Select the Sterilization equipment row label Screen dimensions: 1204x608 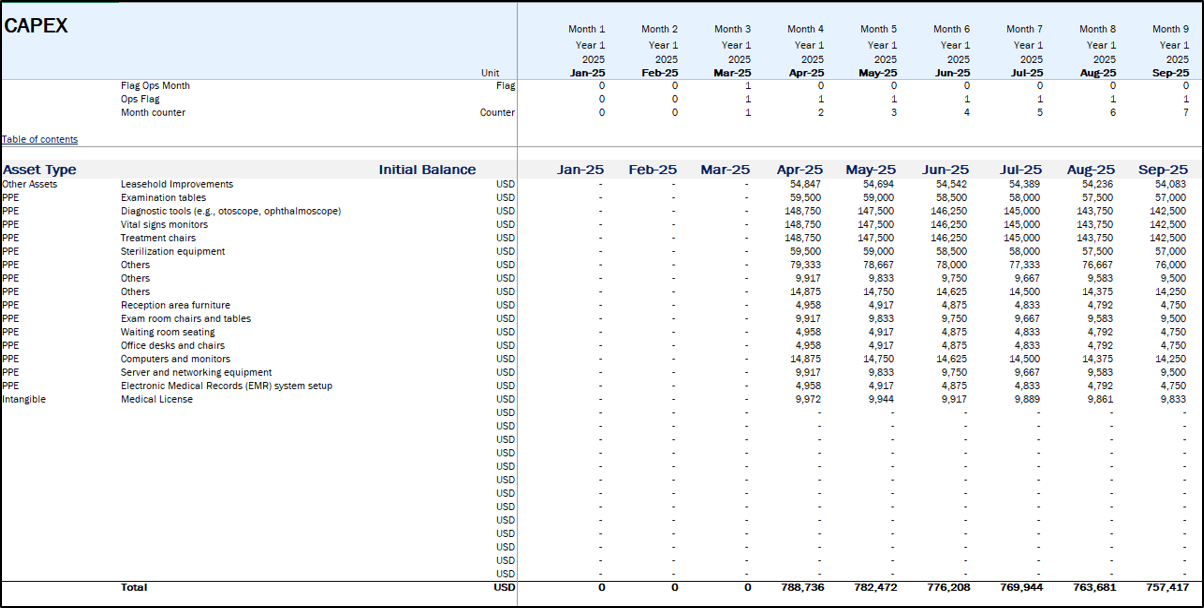tap(173, 252)
